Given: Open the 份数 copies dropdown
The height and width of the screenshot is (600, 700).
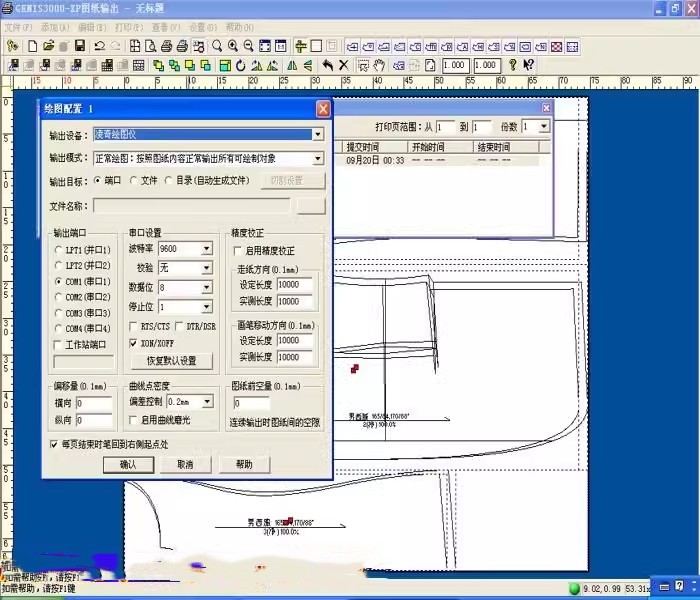Looking at the screenshot, I should 543,126.
